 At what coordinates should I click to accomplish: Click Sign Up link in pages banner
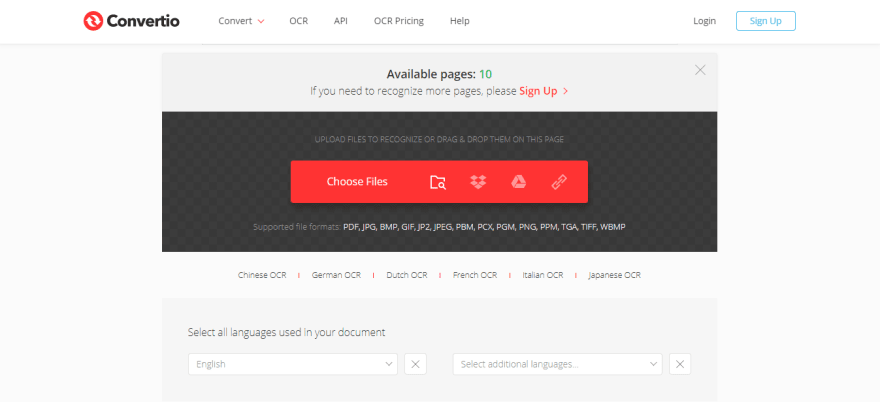(x=543, y=91)
